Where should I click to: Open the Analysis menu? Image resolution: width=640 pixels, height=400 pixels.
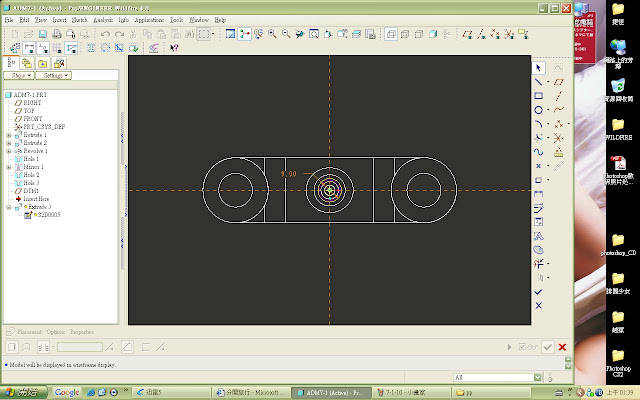coord(103,19)
